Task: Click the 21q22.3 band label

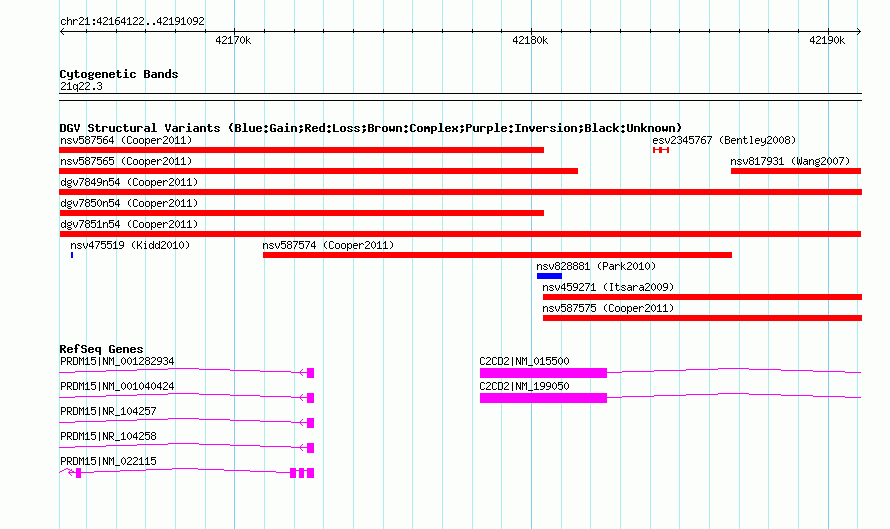Action: pyautogui.click(x=81, y=86)
